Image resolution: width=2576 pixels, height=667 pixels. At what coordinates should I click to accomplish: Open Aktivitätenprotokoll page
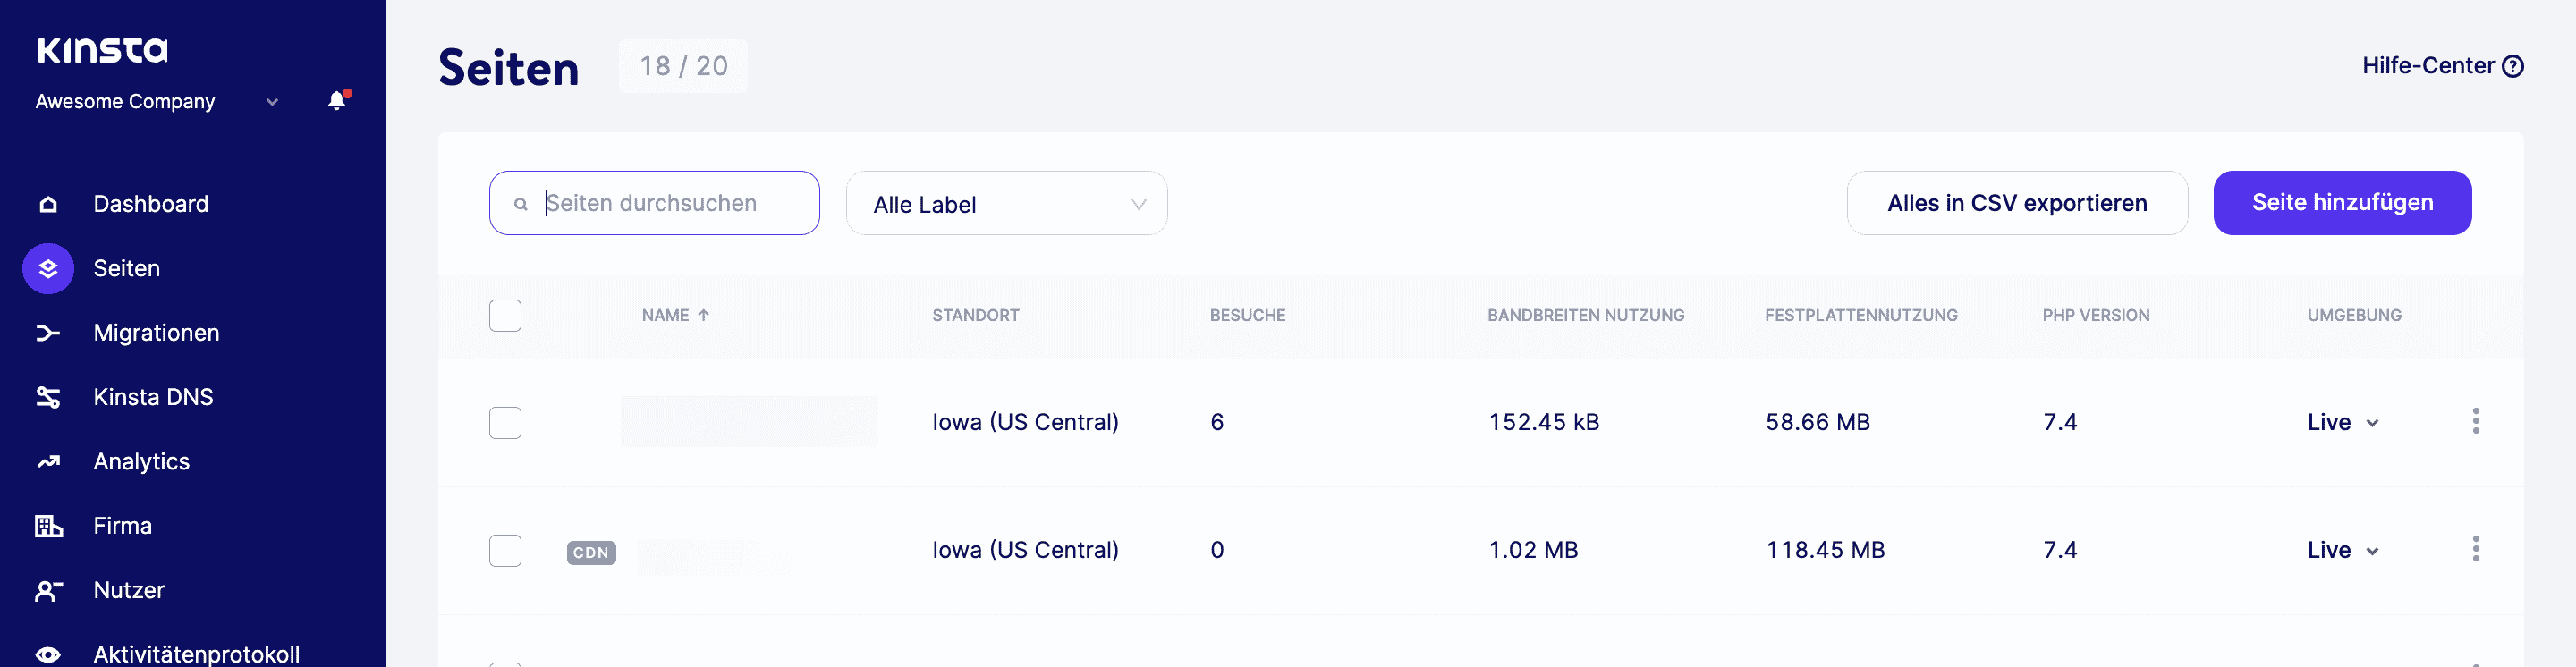coord(196,655)
